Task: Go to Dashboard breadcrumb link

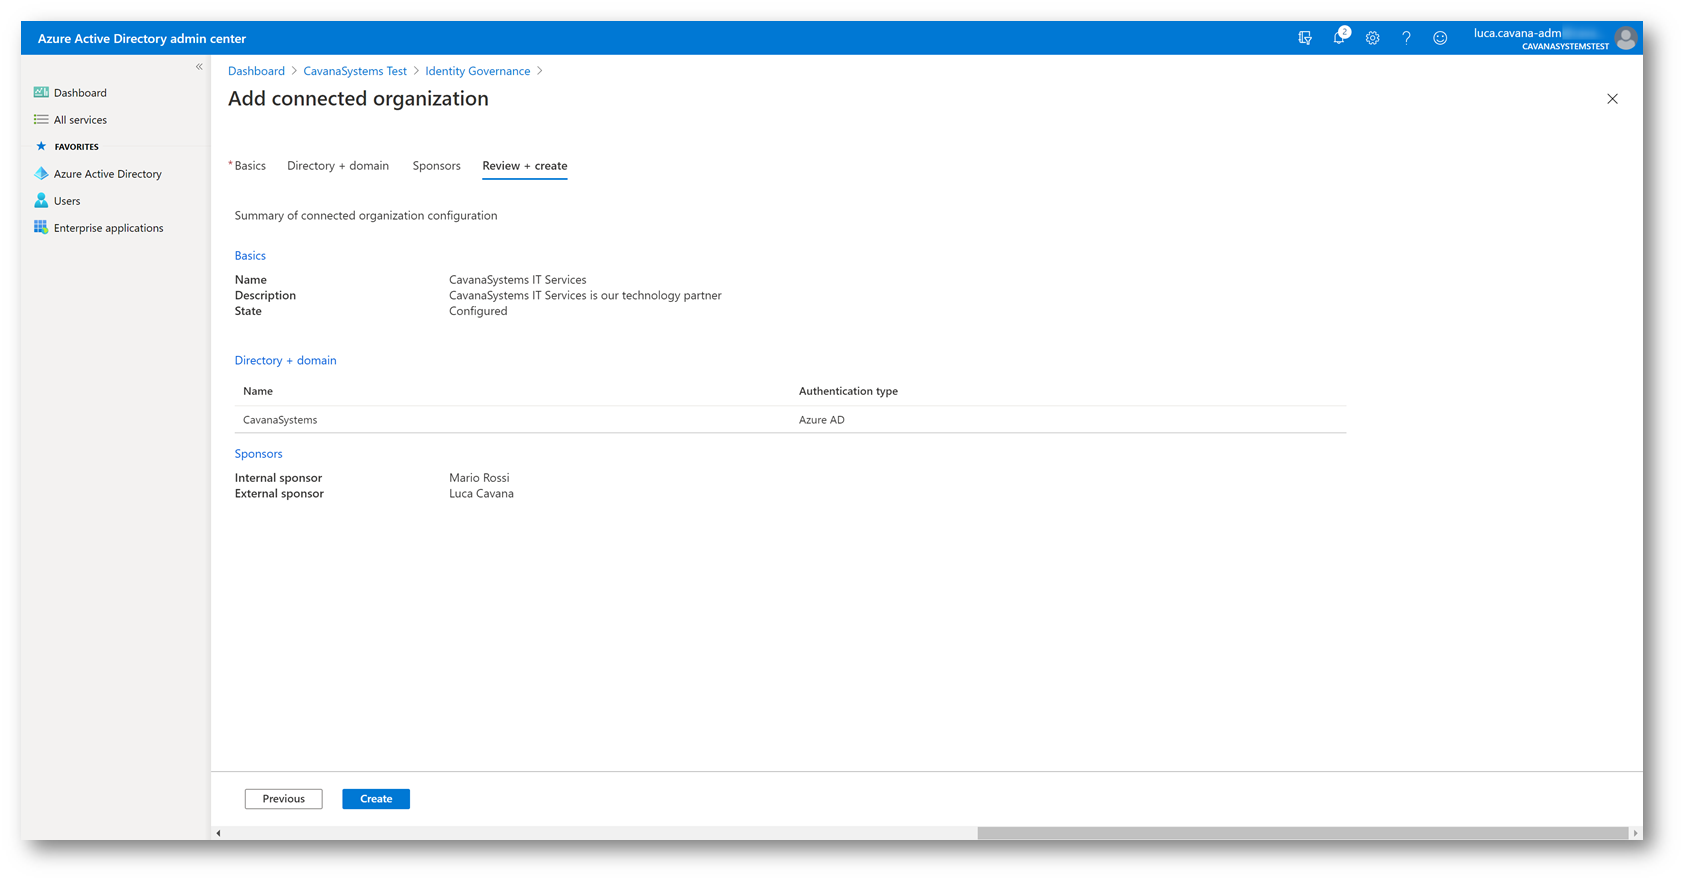Action: point(256,71)
